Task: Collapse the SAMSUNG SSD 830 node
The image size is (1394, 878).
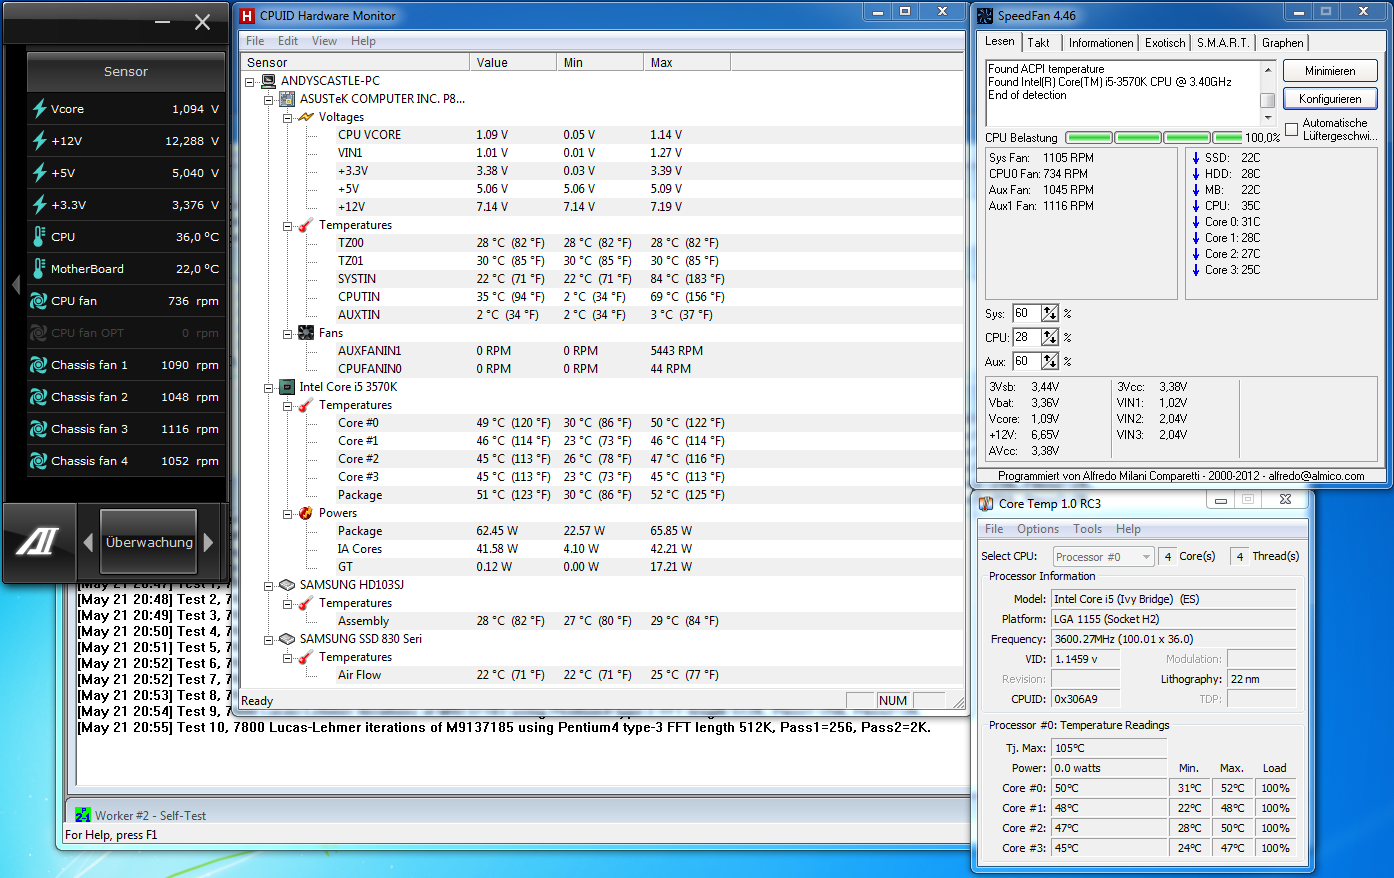Action: pyautogui.click(x=268, y=639)
